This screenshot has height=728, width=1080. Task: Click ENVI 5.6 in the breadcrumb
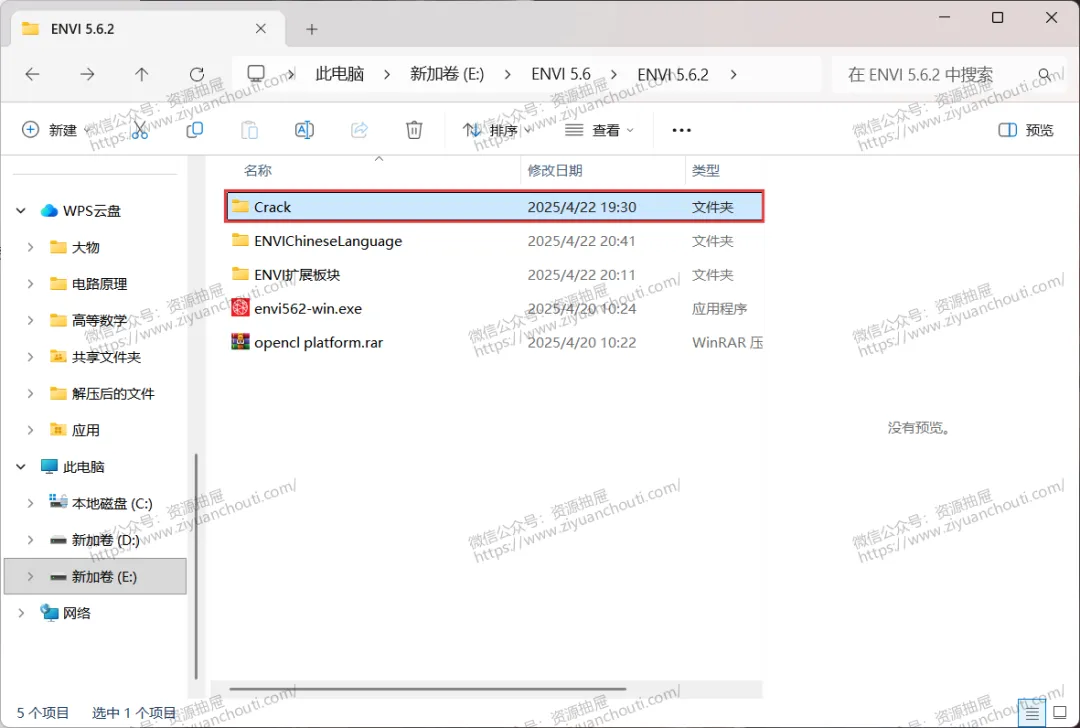(x=561, y=74)
